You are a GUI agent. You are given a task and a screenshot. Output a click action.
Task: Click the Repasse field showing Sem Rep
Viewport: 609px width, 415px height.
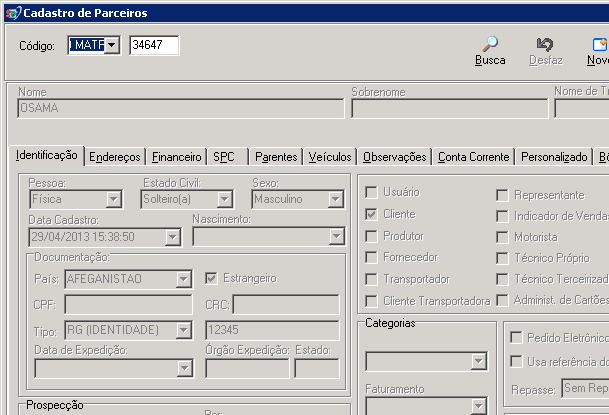coord(585,389)
